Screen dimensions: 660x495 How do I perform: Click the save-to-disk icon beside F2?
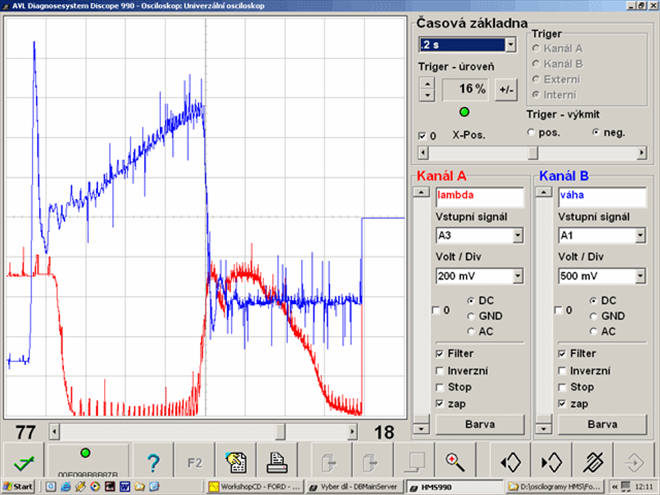[237, 461]
